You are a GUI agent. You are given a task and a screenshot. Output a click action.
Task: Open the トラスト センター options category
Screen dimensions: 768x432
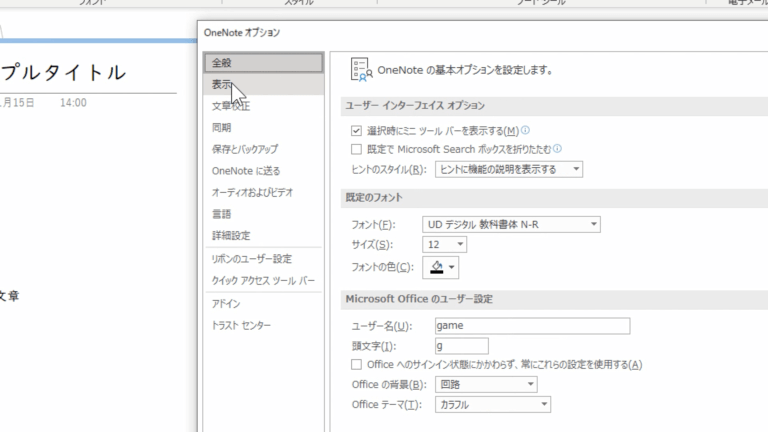tap(264, 325)
